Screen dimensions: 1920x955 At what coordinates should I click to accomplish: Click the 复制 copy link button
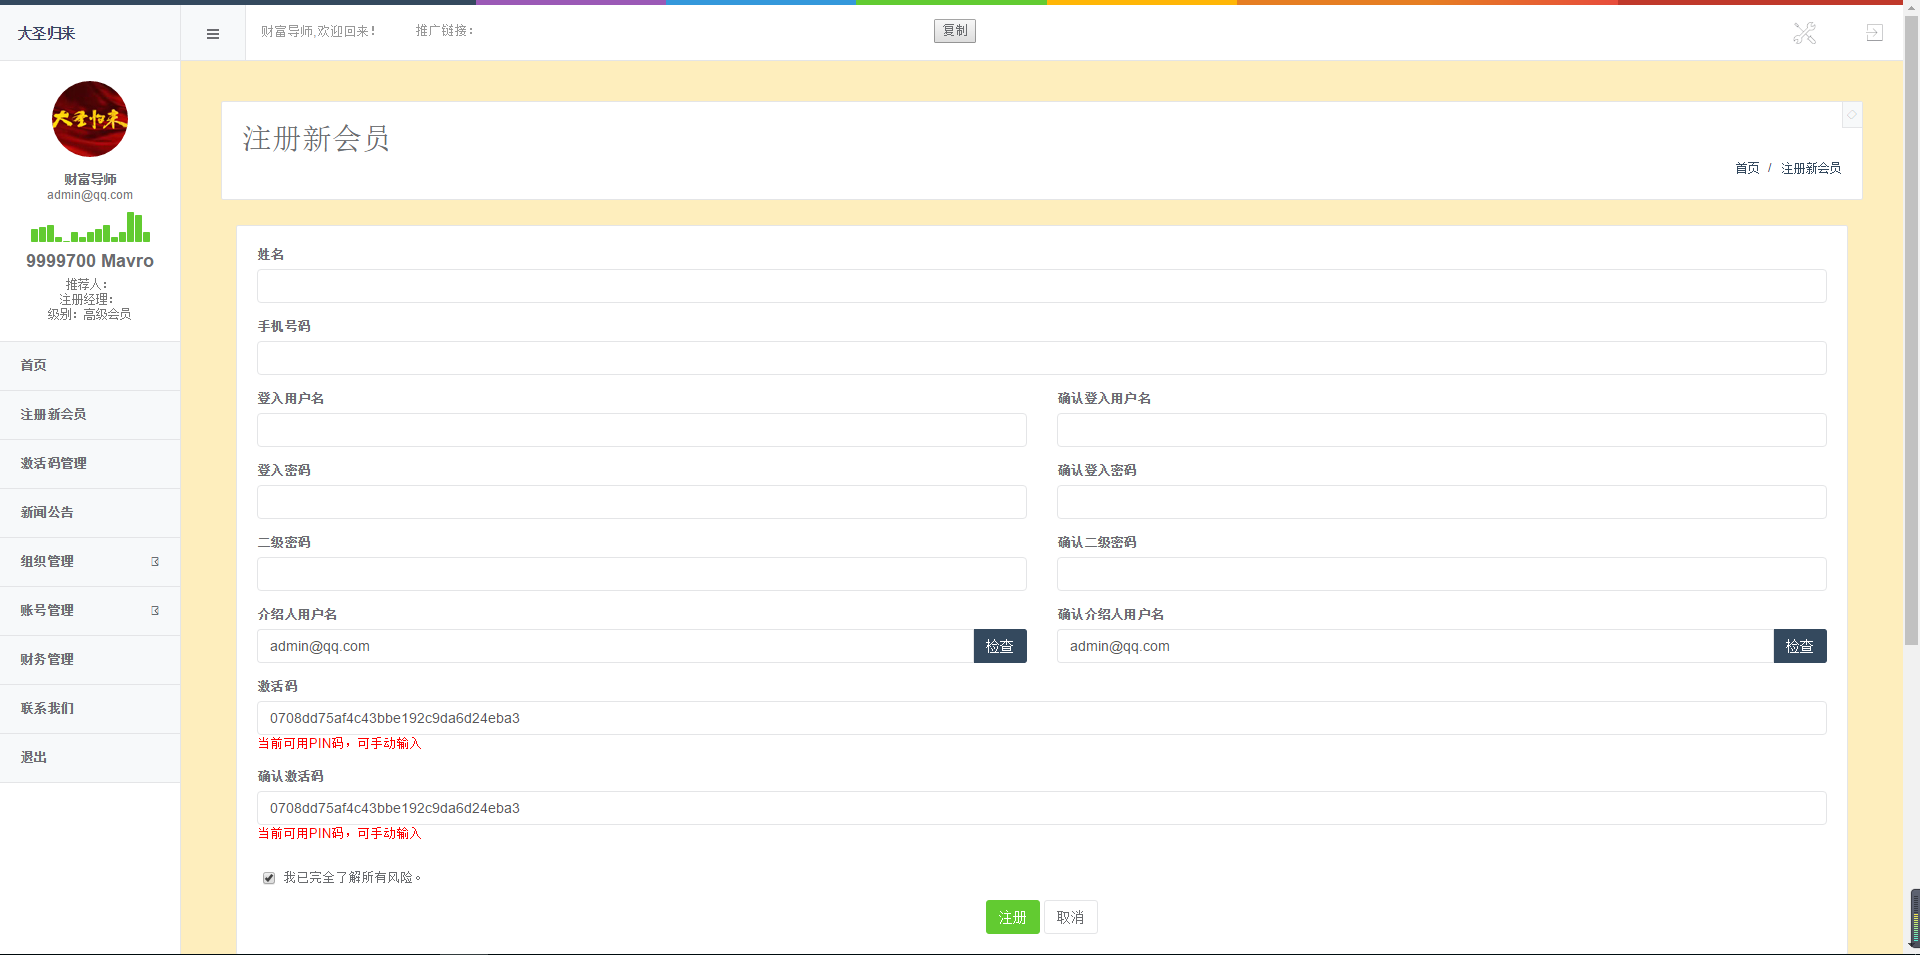pyautogui.click(x=954, y=31)
